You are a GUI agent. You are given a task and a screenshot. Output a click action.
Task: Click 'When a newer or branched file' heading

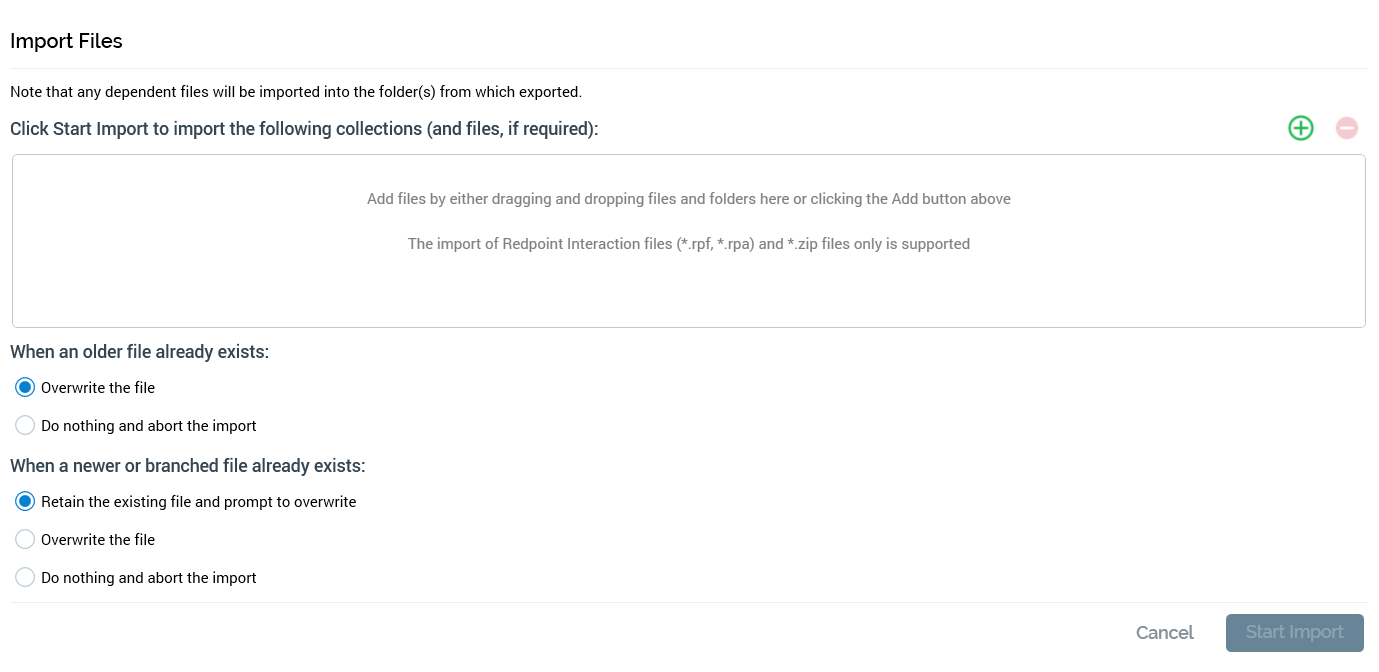[x=188, y=466]
